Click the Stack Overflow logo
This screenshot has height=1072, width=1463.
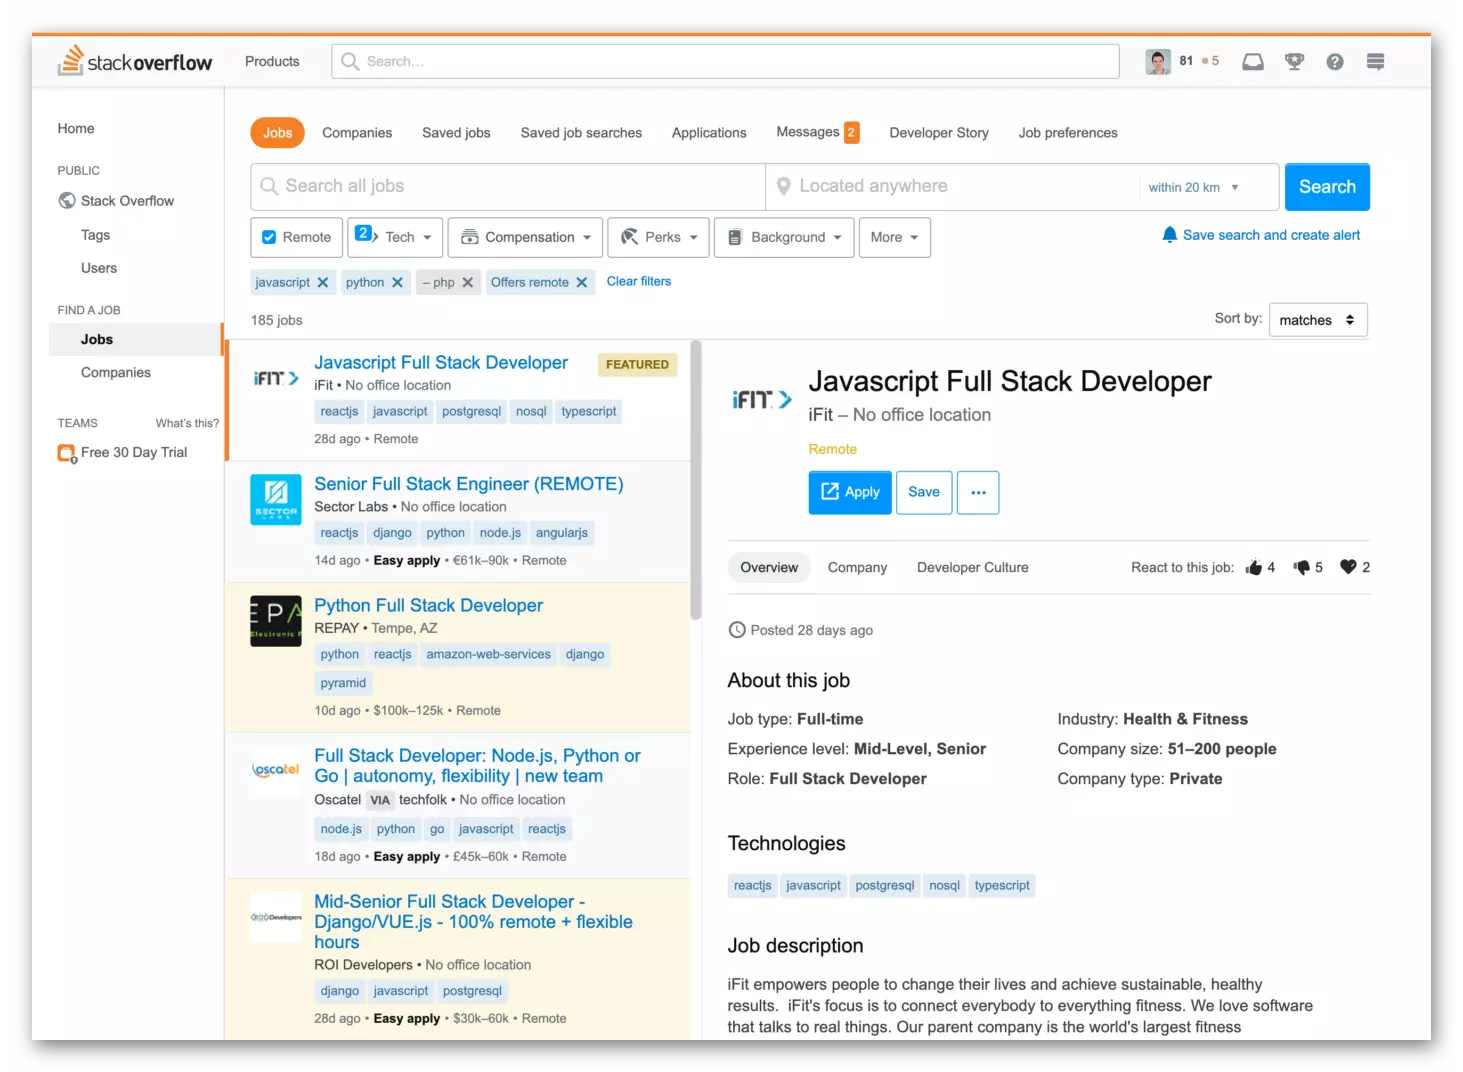[135, 61]
